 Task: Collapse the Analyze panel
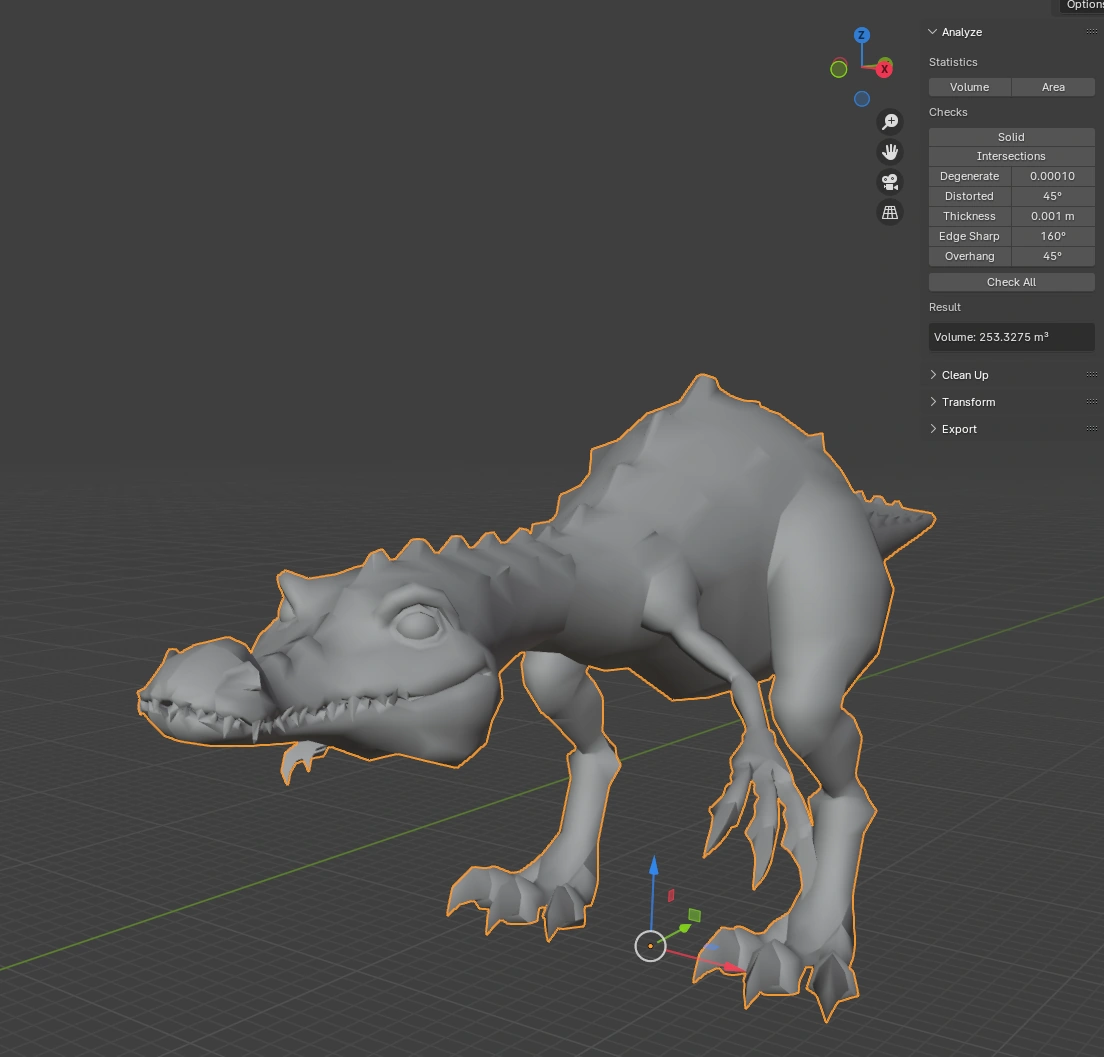point(955,32)
